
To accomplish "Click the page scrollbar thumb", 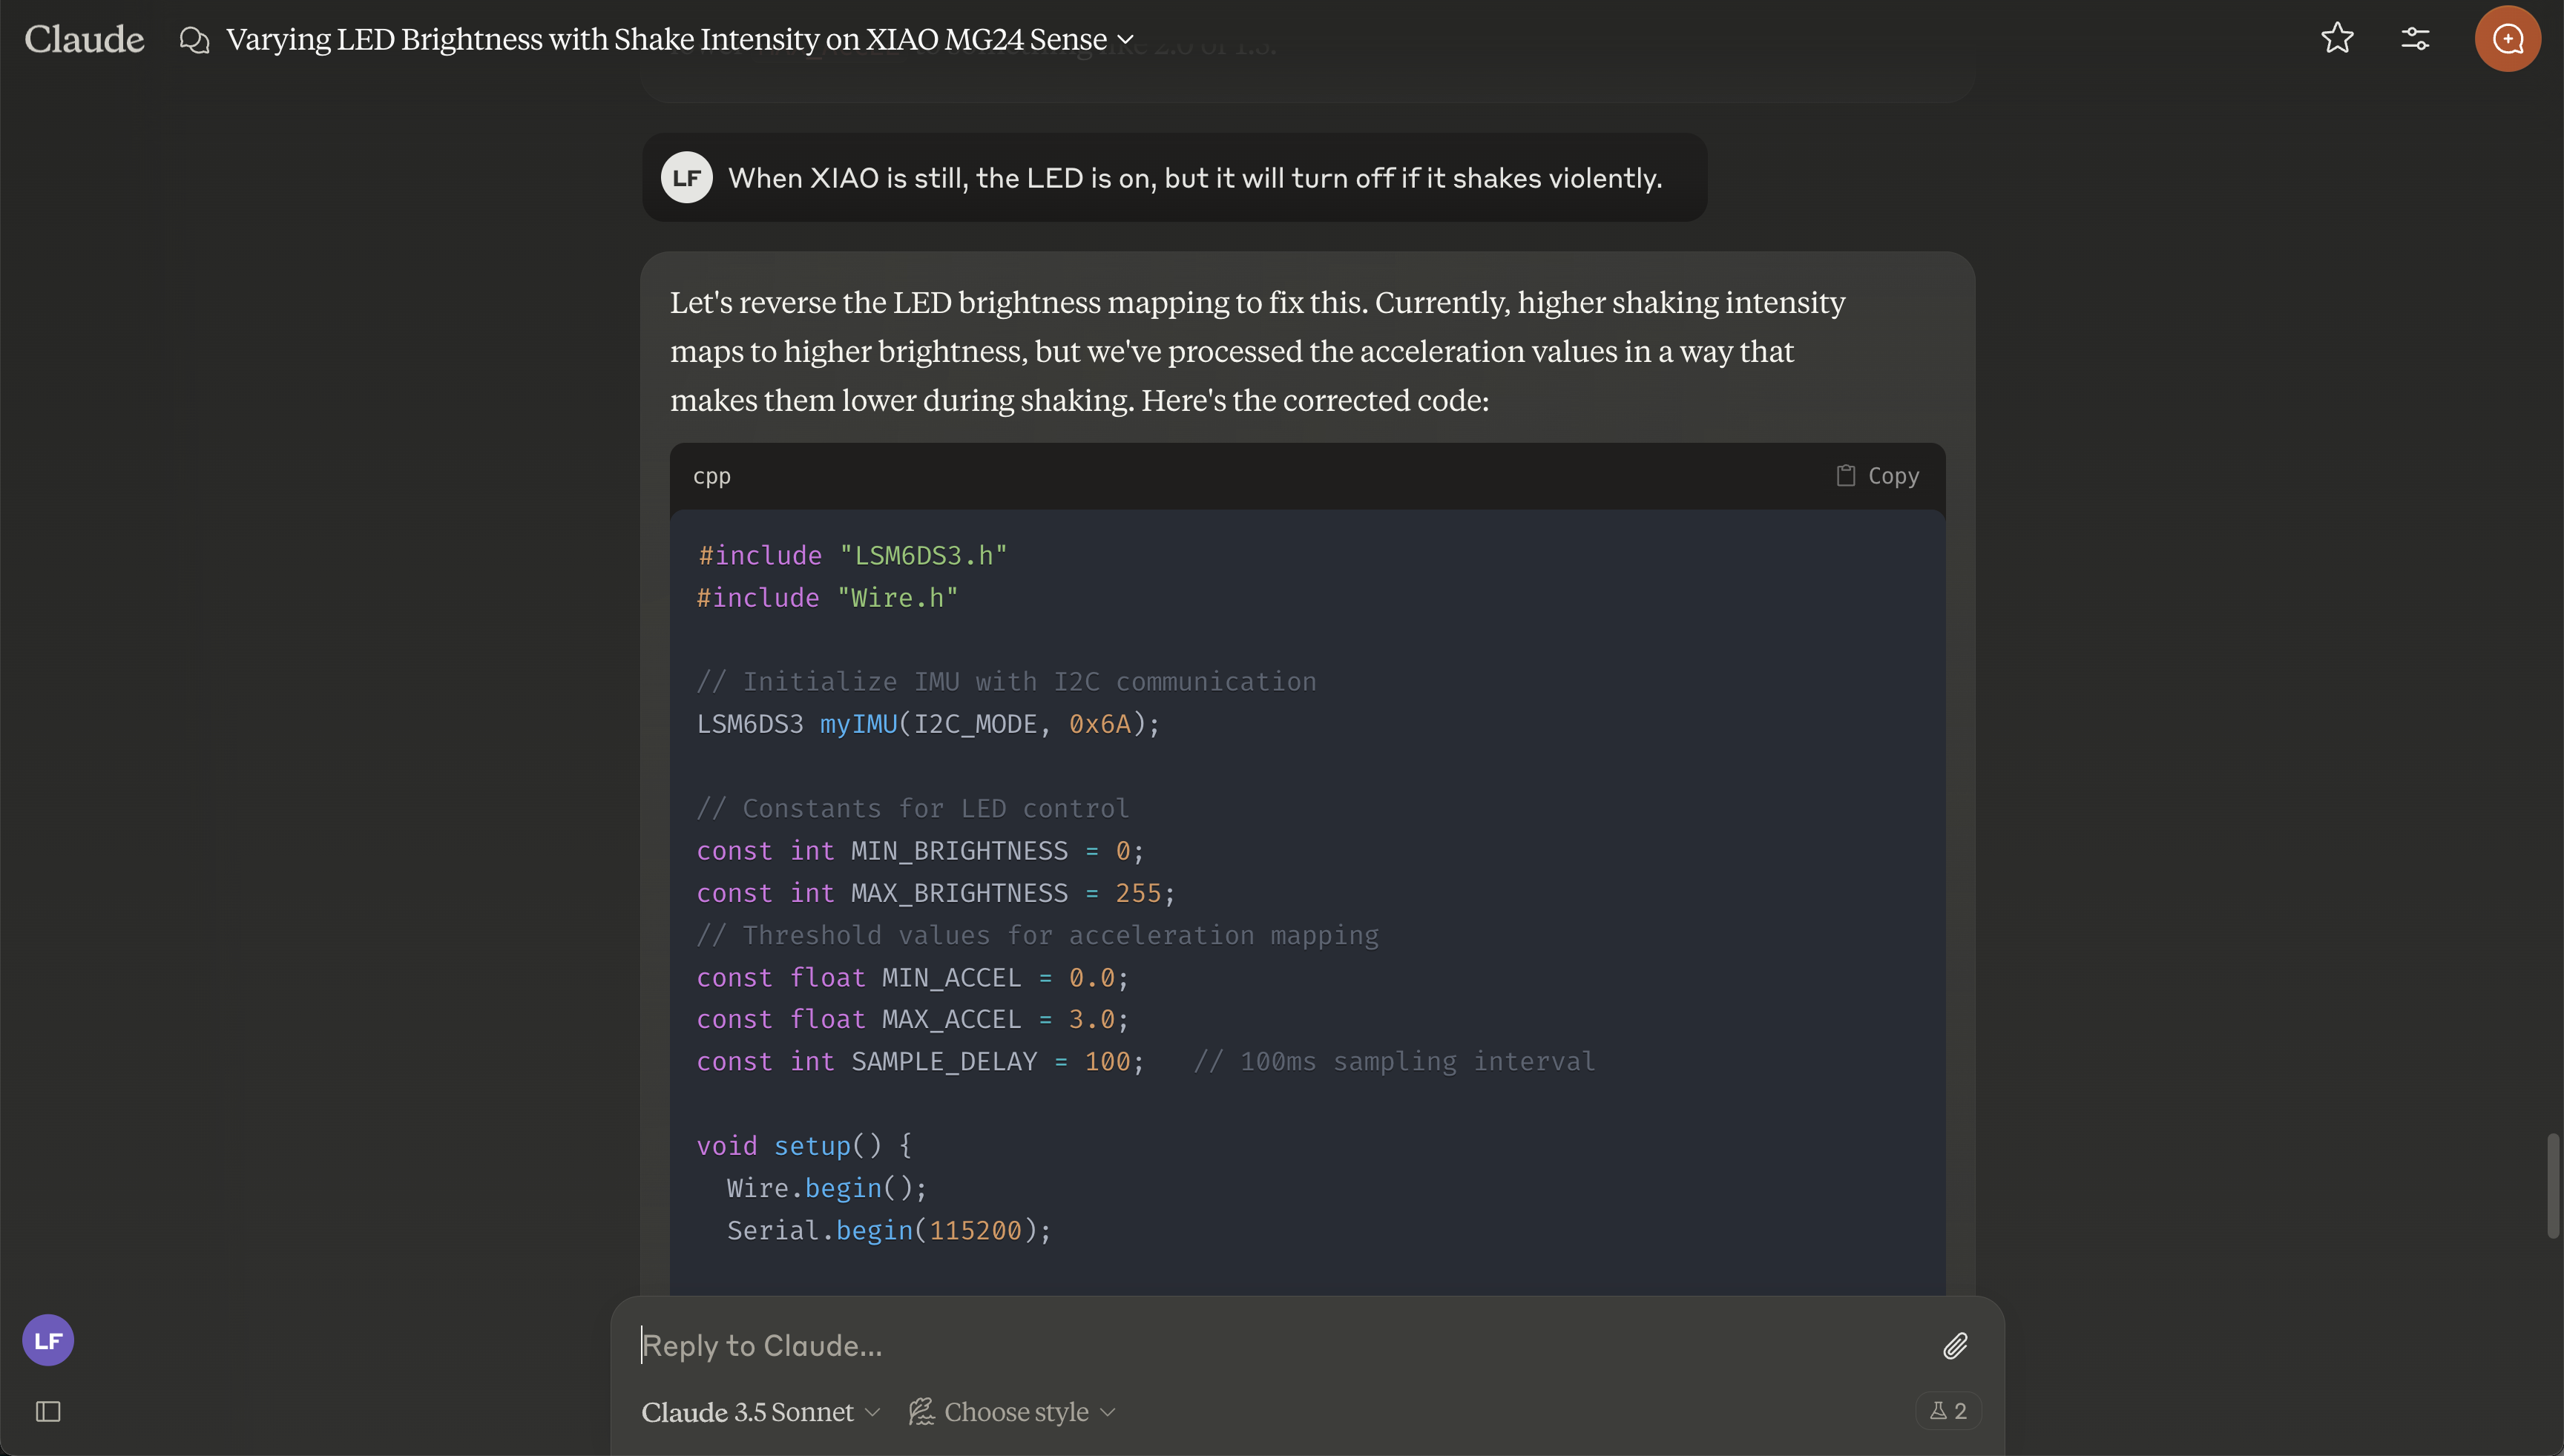I will (x=2553, y=1186).
